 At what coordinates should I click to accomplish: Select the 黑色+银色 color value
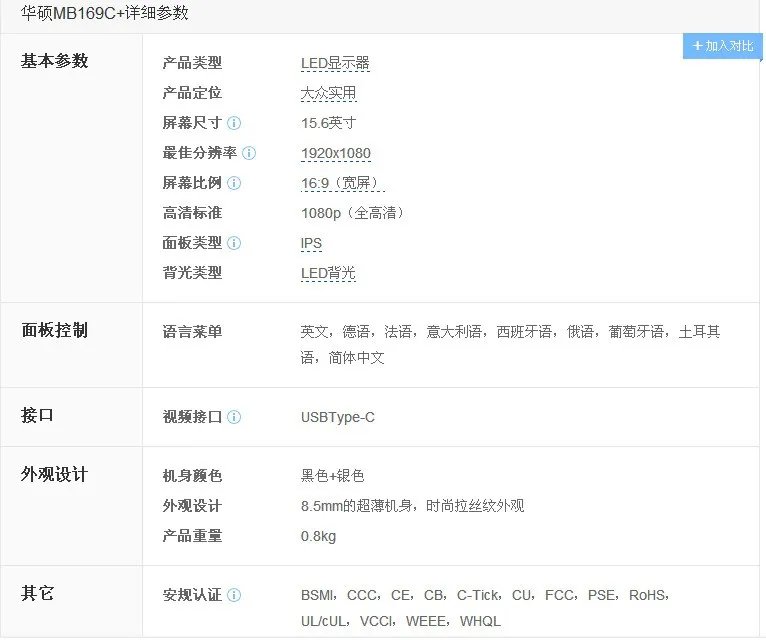tap(332, 475)
